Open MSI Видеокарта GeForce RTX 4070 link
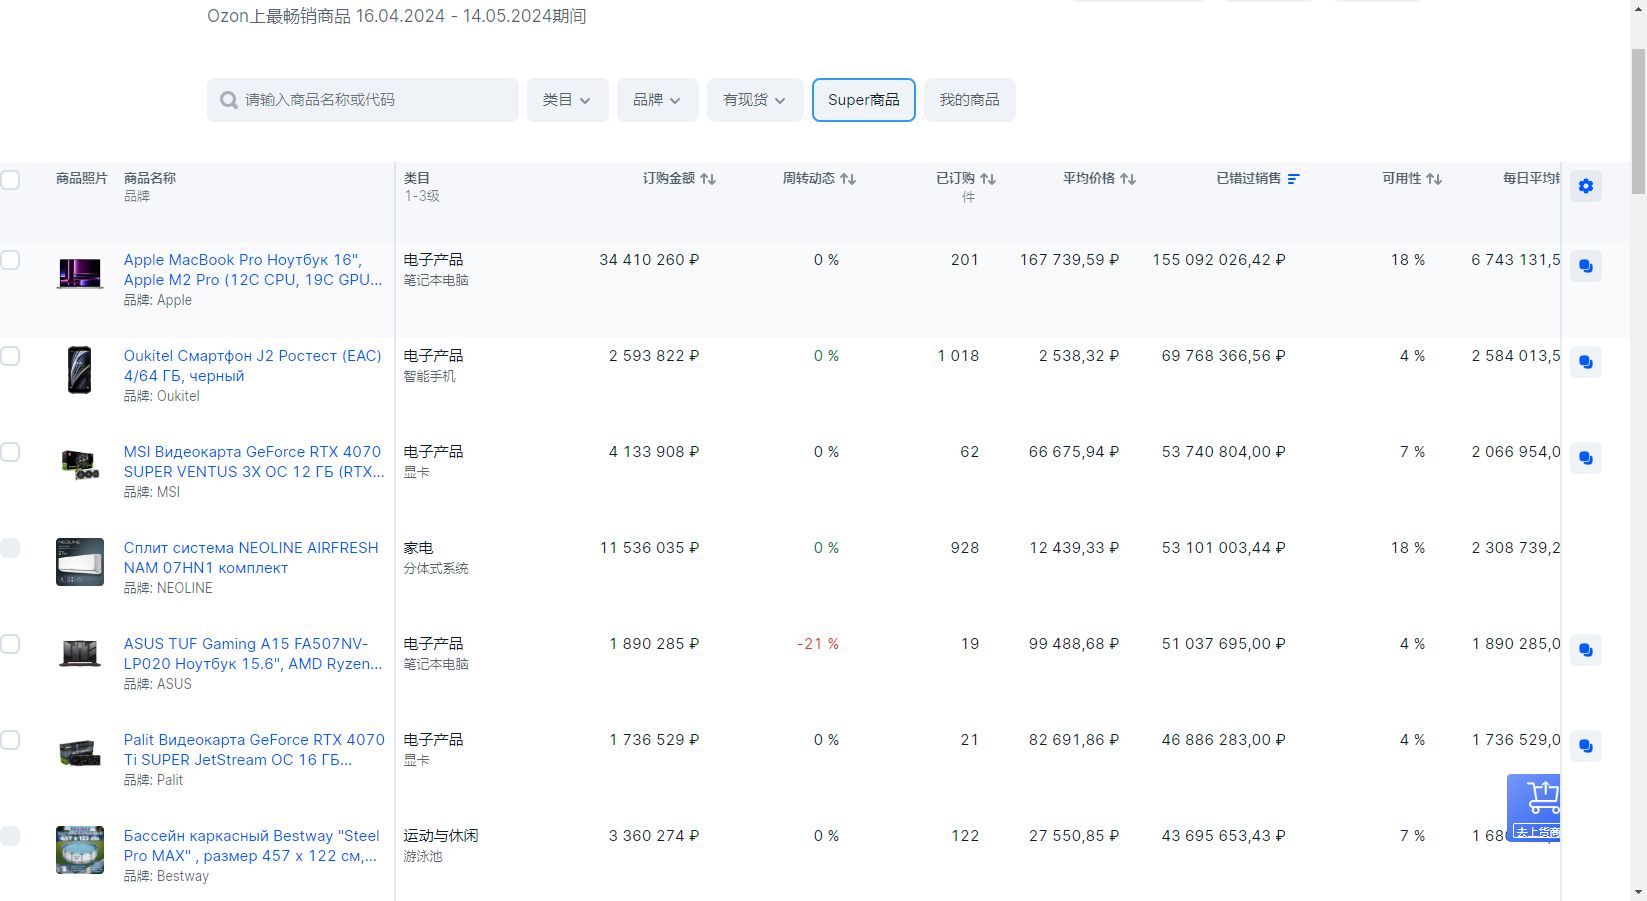1647x901 pixels. [x=254, y=462]
